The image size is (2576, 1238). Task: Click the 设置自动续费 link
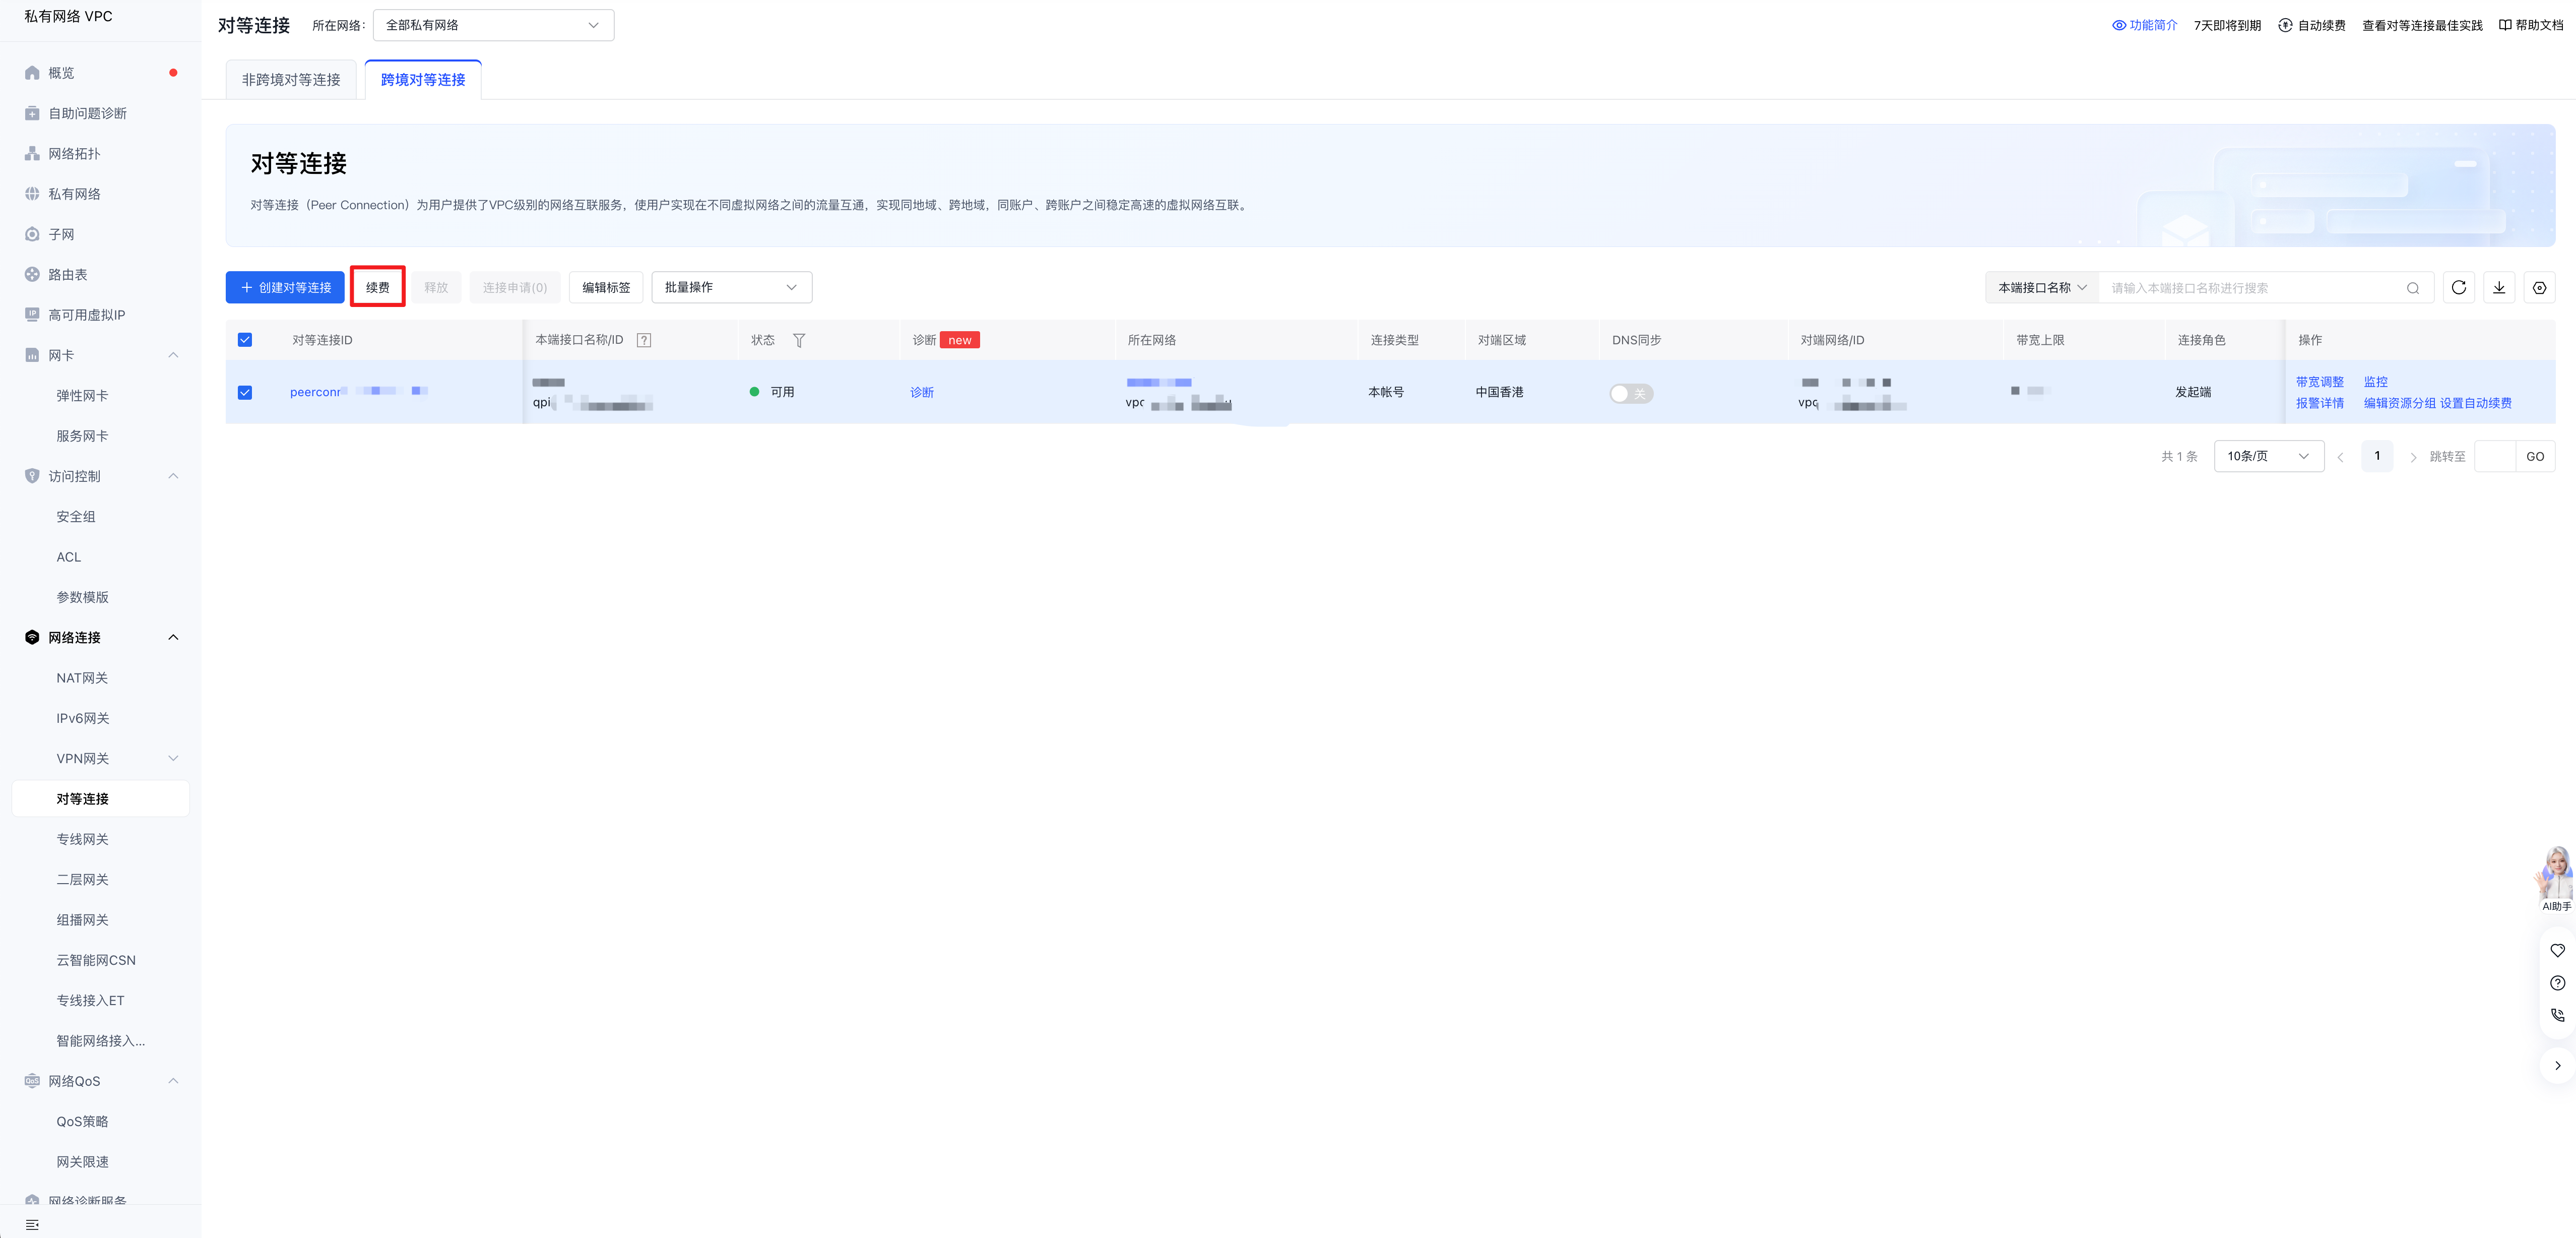2476,403
